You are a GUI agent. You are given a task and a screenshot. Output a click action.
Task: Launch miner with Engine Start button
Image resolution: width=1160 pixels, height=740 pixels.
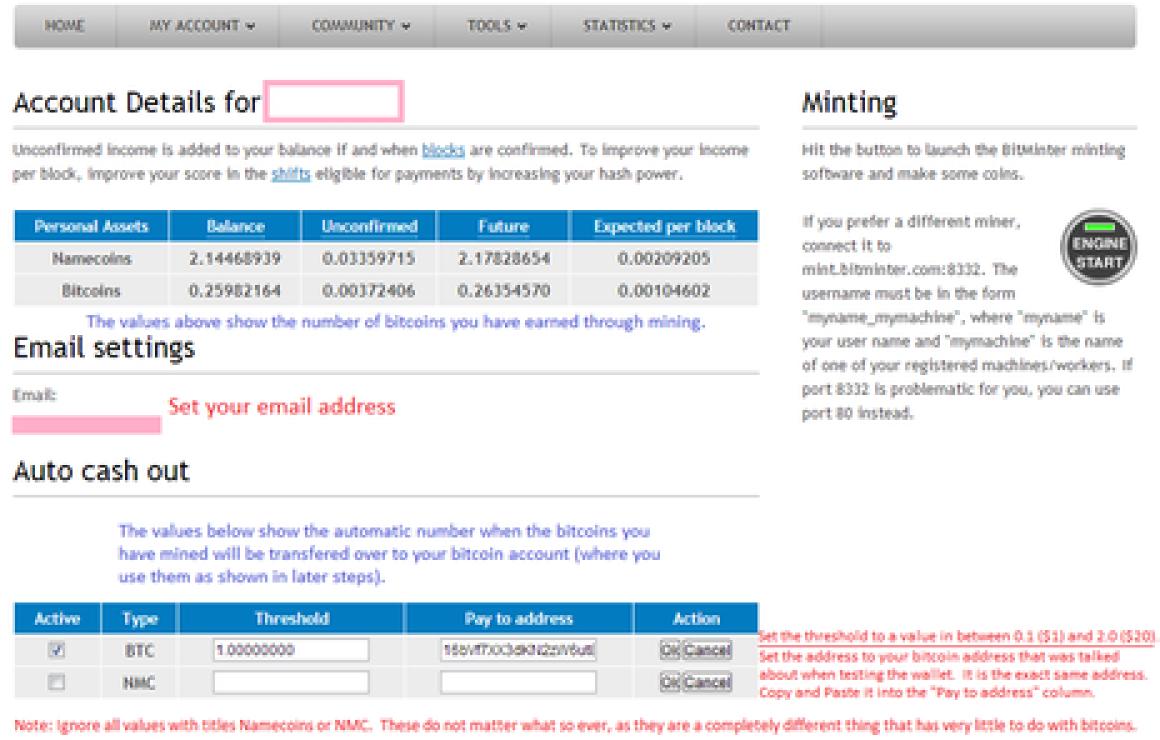(x=1099, y=248)
